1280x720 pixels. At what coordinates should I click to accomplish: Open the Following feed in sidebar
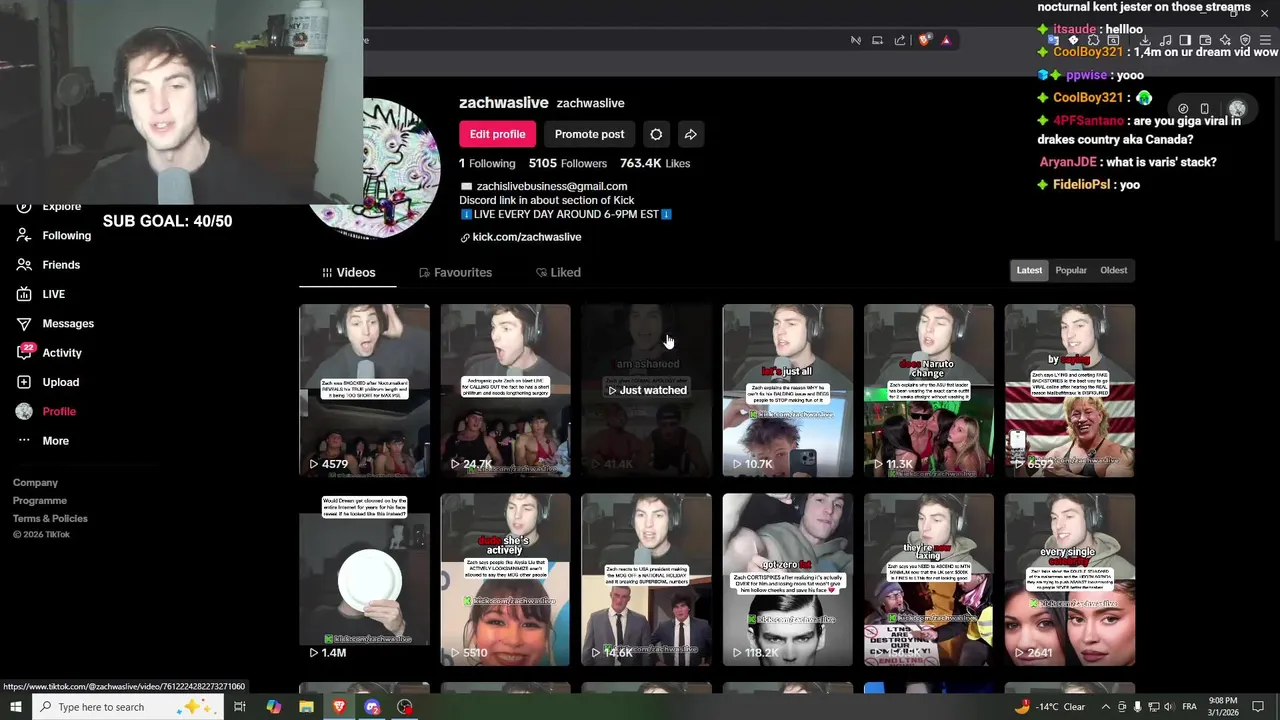click(55, 235)
